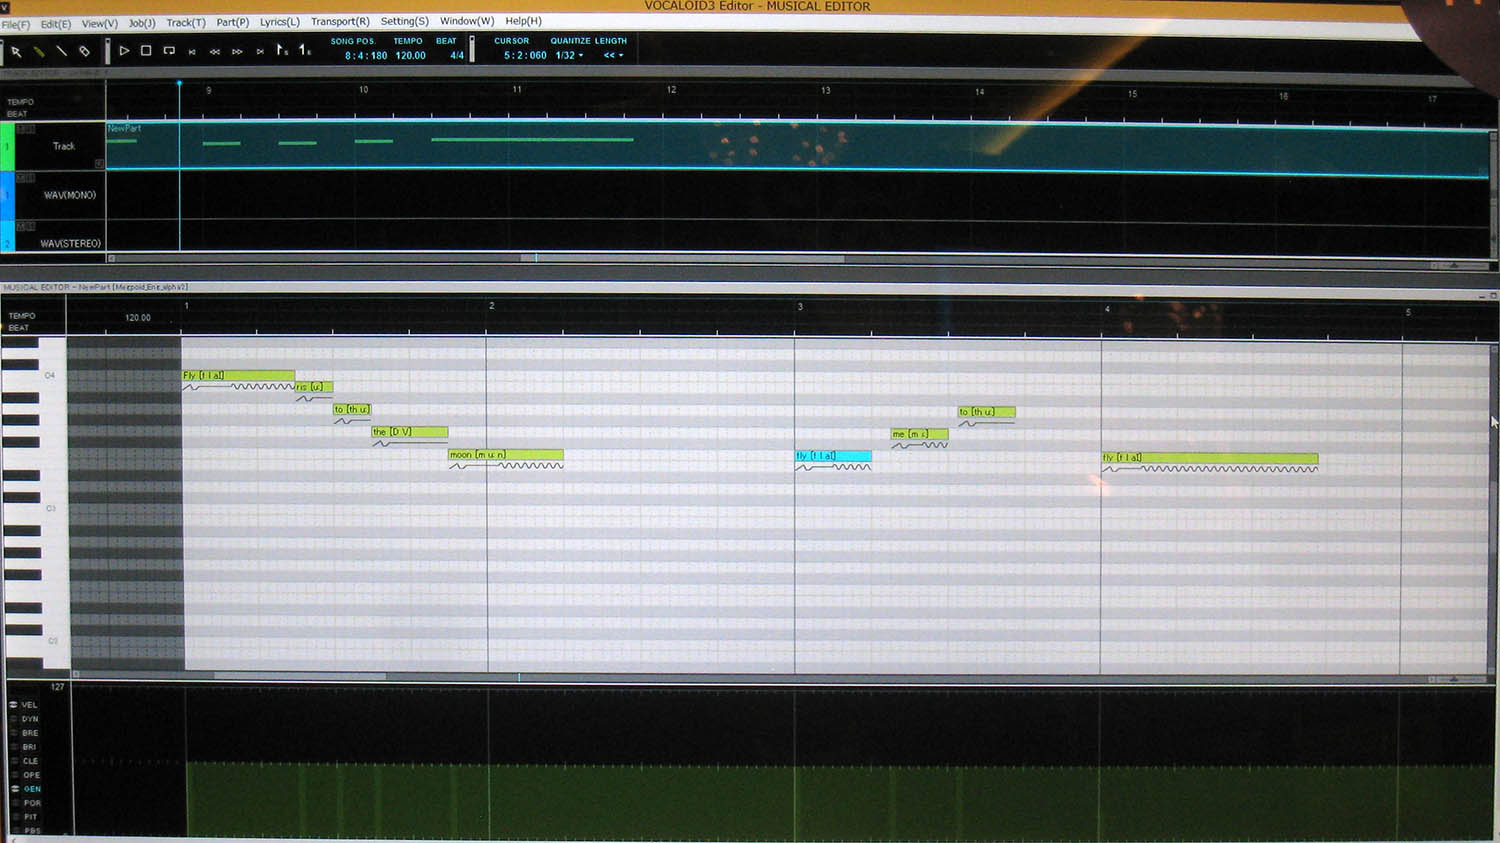Click the fast-forward transport icon

[x=237, y=52]
